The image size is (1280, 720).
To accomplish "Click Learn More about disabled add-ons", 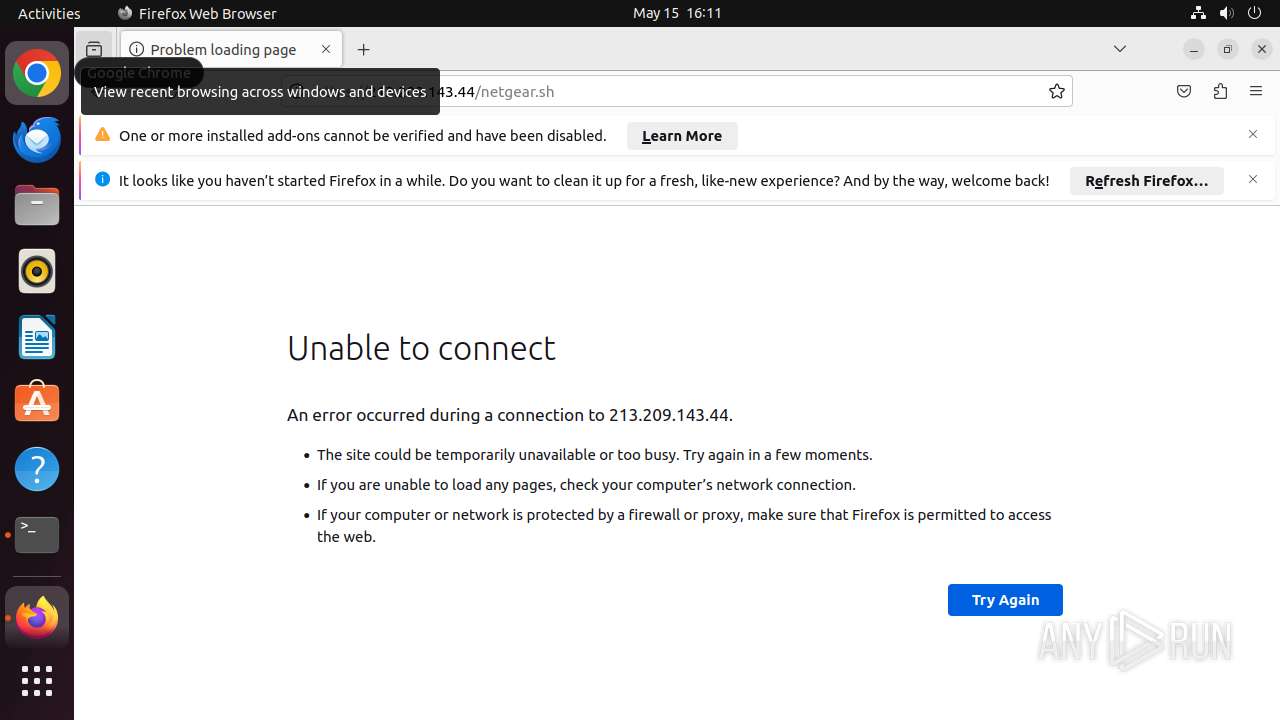I will pyautogui.click(x=682, y=136).
